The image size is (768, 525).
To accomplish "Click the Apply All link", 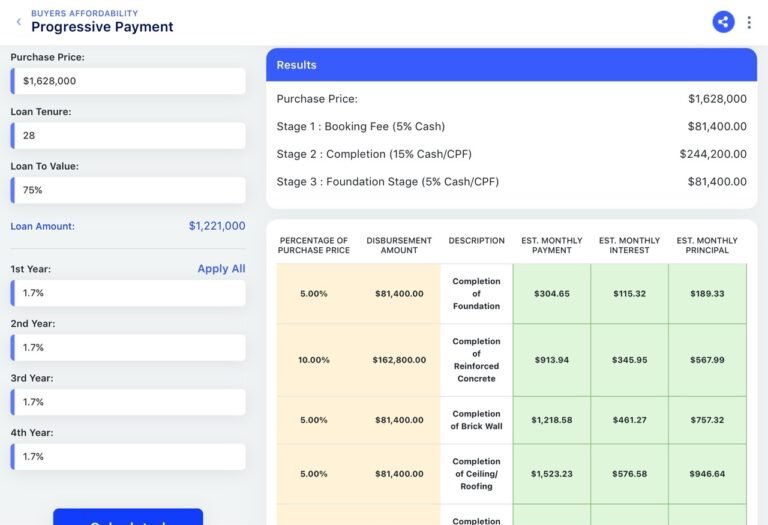I will click(x=221, y=268).
